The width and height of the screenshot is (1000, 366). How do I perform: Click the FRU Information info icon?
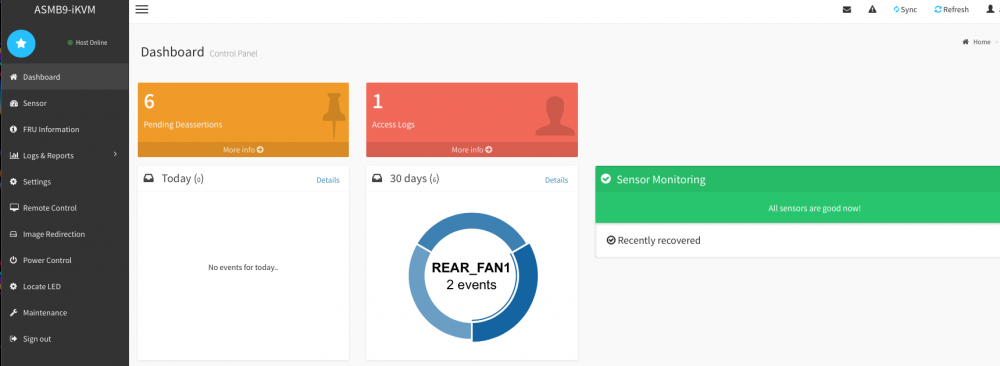(13, 129)
